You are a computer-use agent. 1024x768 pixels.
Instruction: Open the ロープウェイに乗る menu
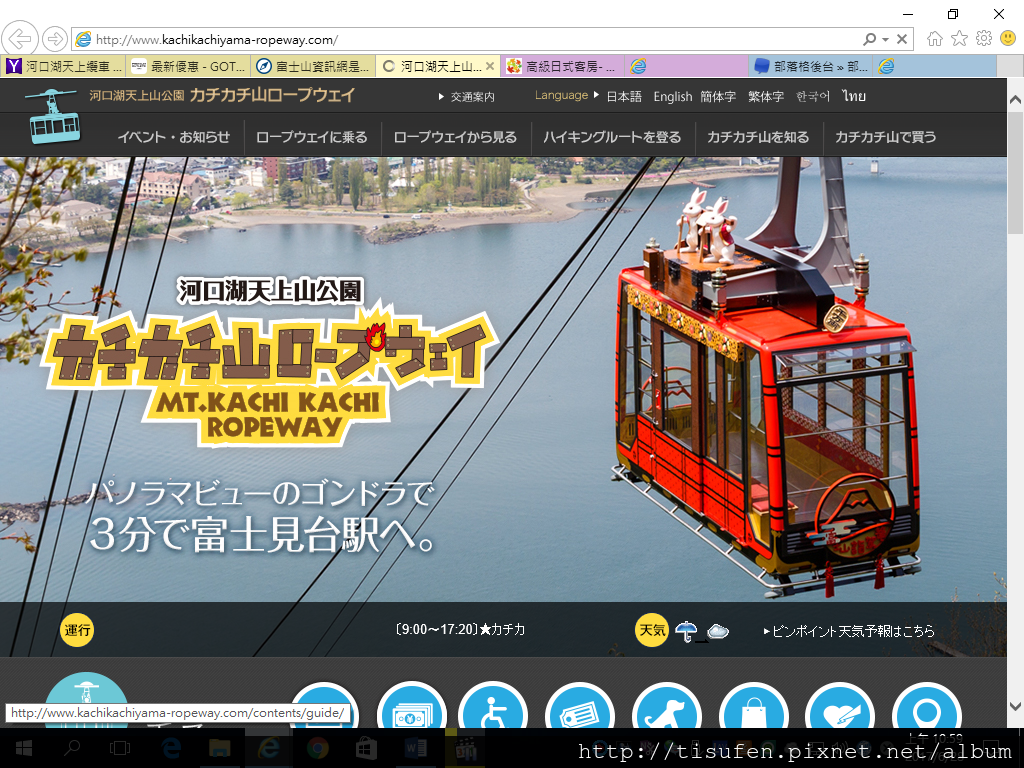click(312, 137)
